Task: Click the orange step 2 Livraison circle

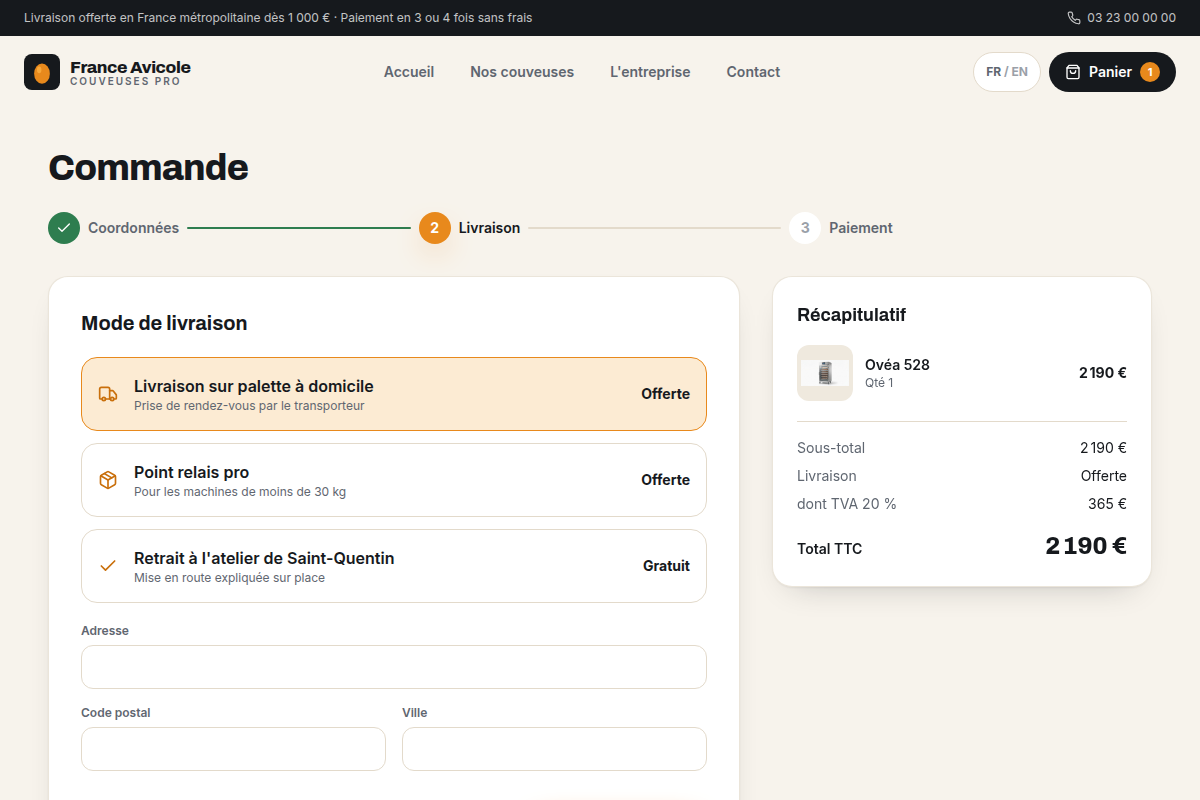Action: pyautogui.click(x=434, y=228)
